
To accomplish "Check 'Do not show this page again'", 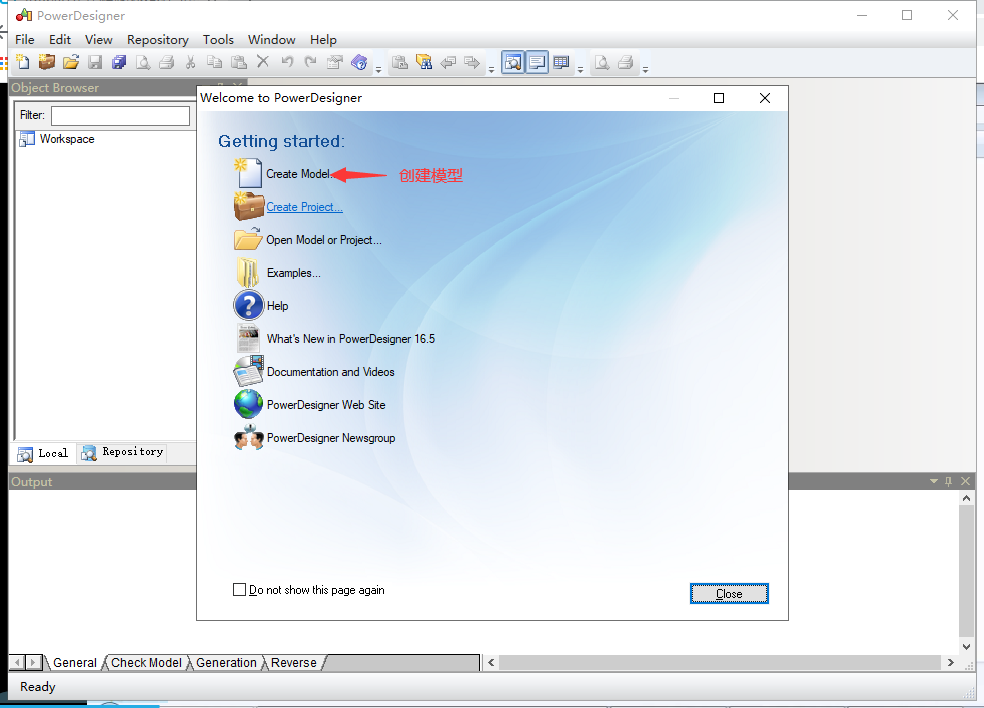I will (x=239, y=589).
